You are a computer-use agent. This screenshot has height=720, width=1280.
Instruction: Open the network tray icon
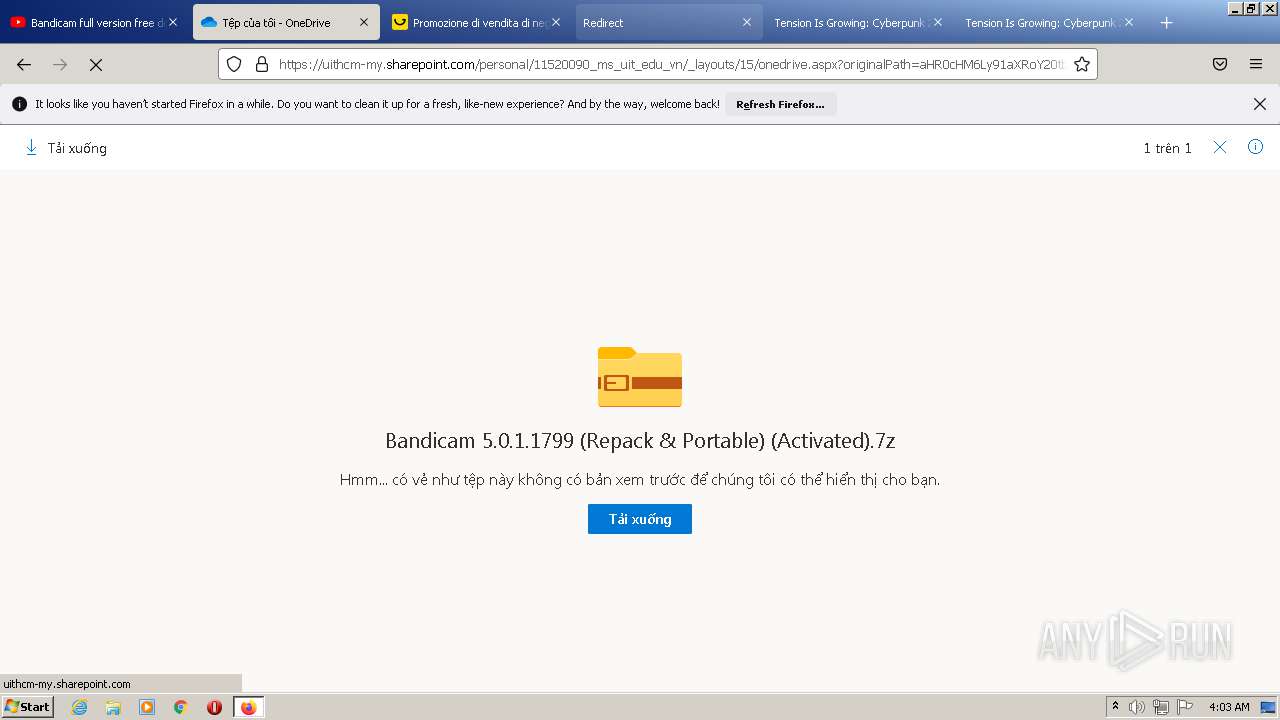[x=1161, y=707]
